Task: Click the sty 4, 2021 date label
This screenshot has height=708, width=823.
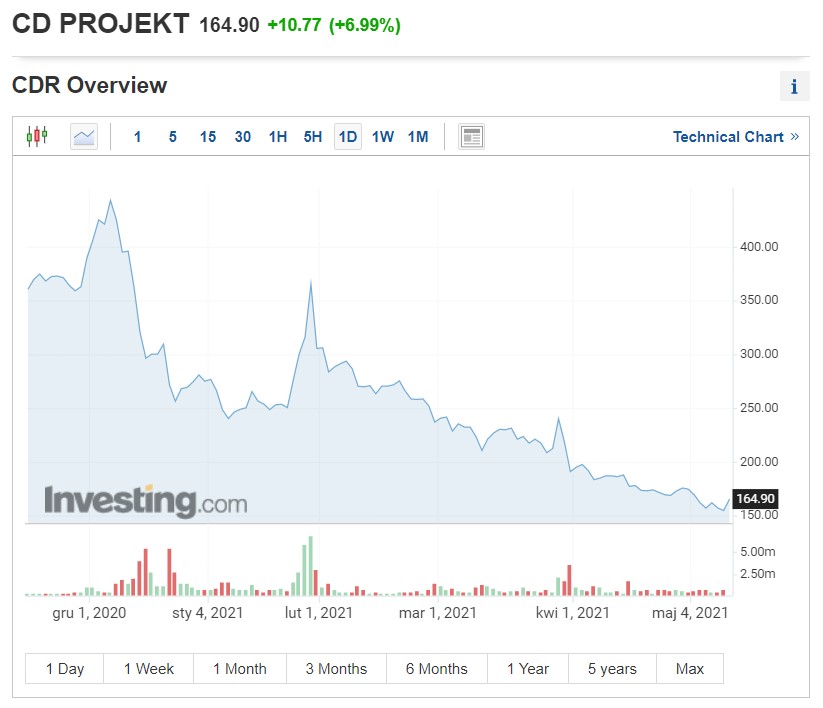Action: (x=208, y=613)
